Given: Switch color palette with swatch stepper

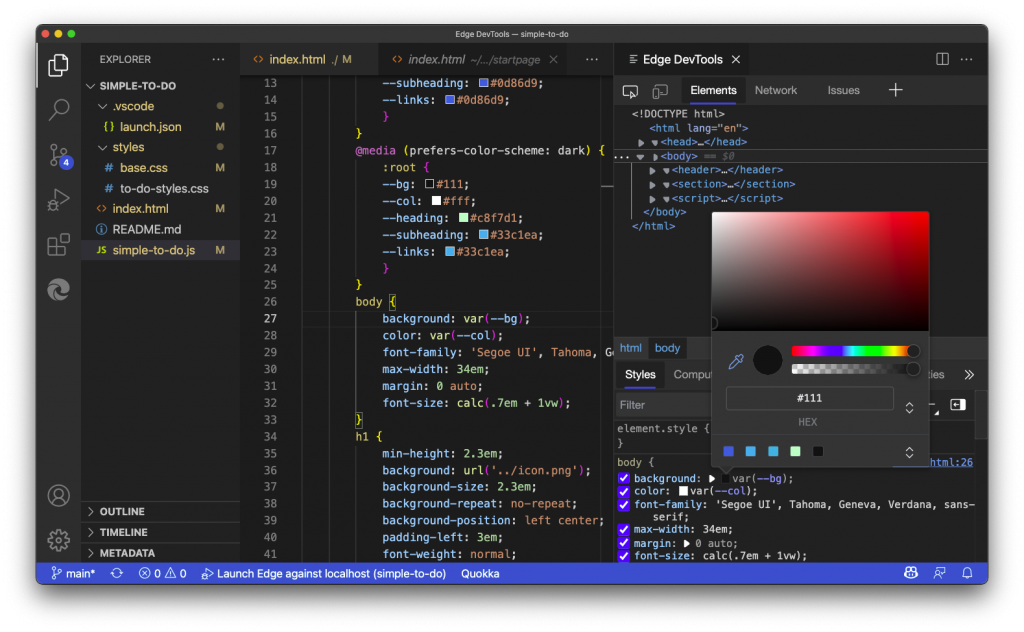Looking at the screenshot, I should pos(909,452).
